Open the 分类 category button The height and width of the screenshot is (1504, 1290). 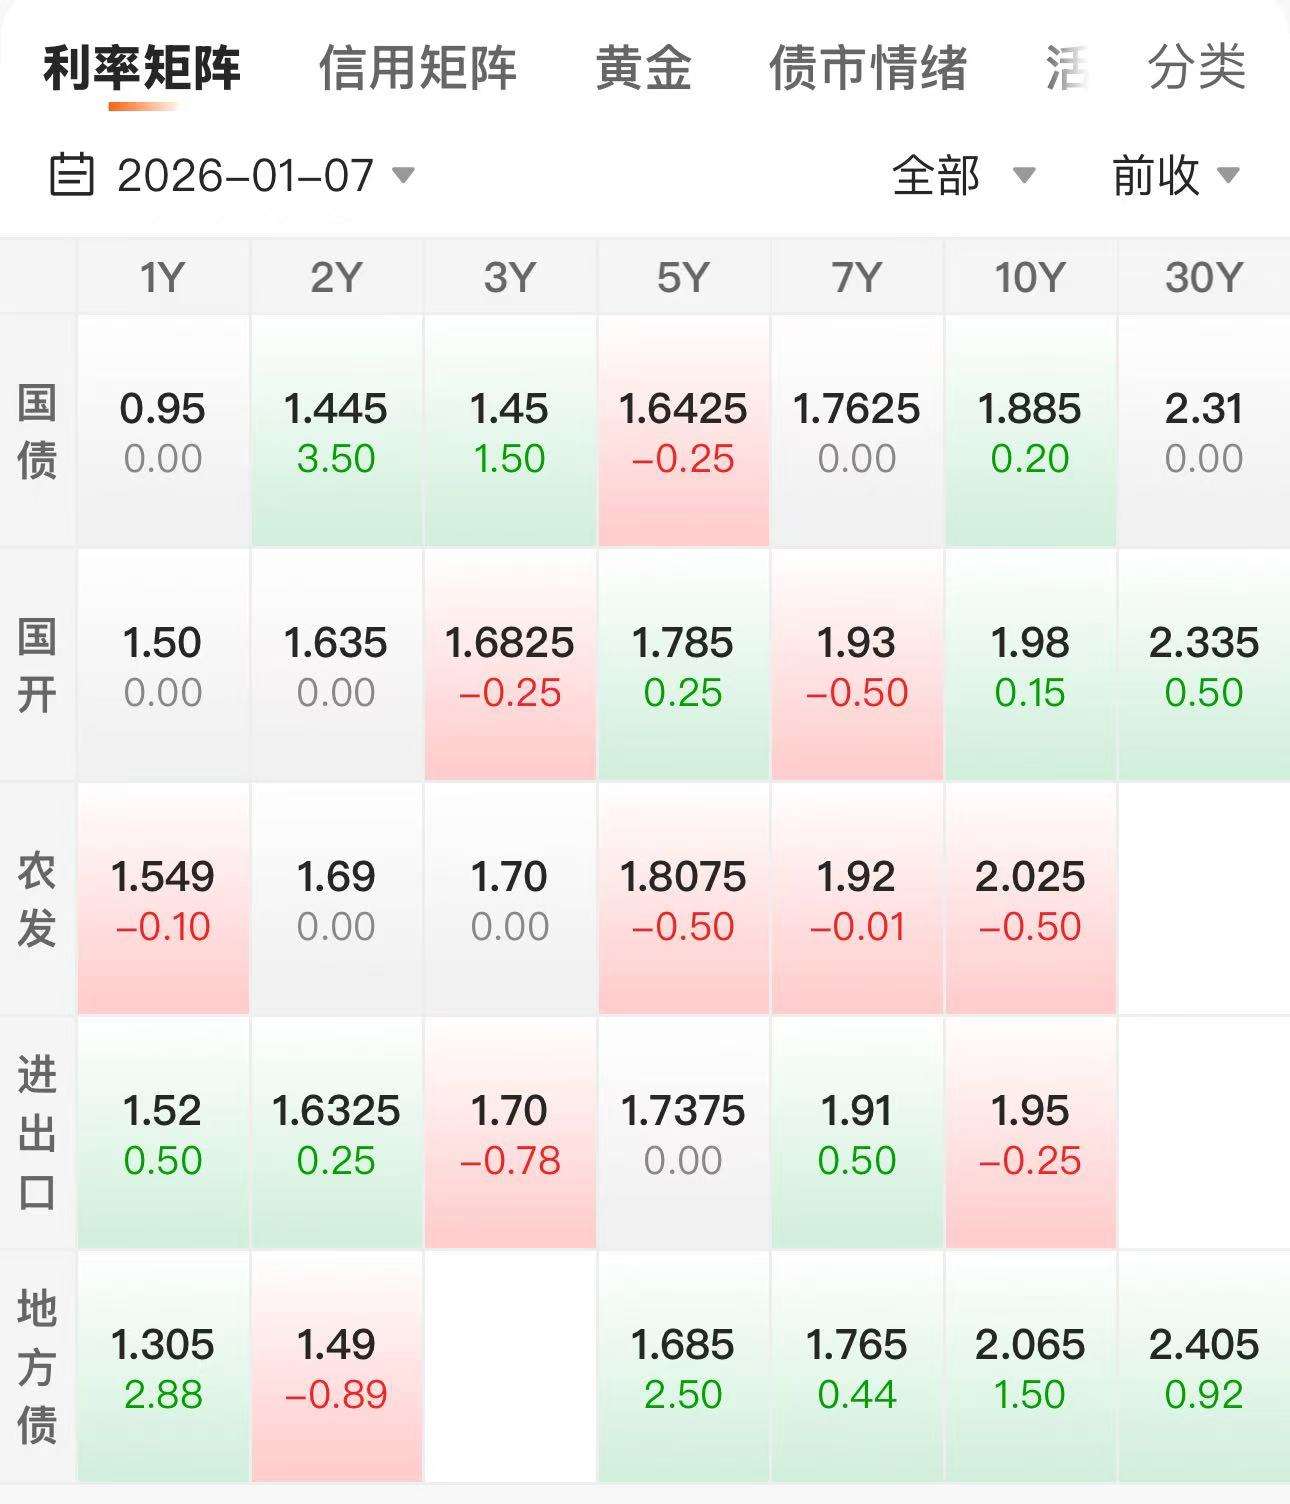[1196, 69]
